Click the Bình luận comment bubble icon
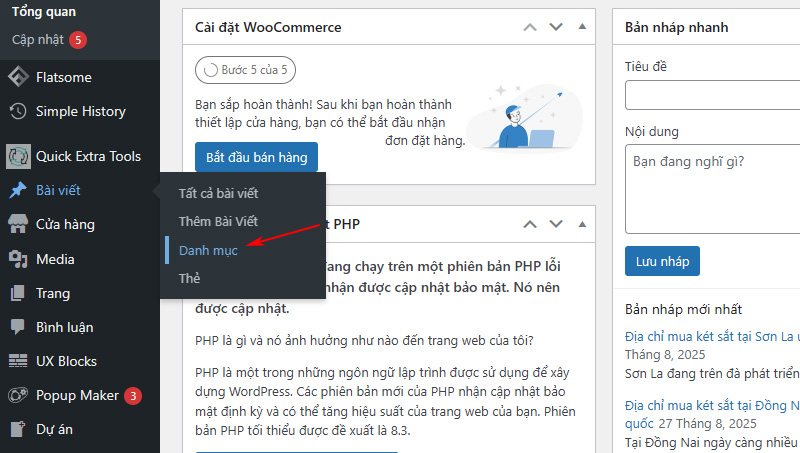800x453 pixels. [18, 327]
